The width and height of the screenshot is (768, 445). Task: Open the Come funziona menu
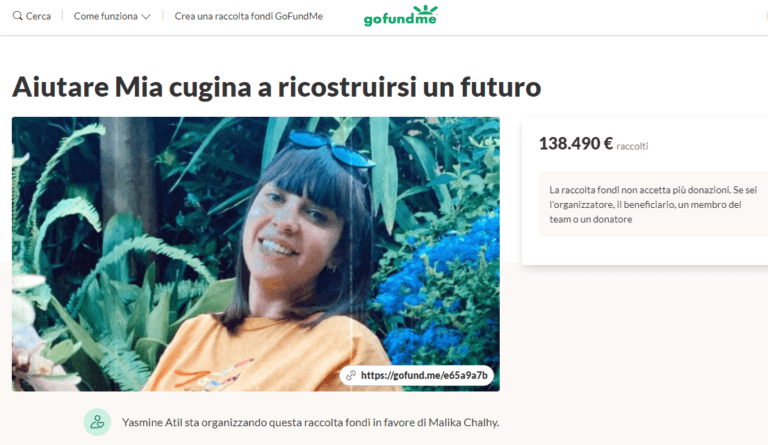click(112, 16)
